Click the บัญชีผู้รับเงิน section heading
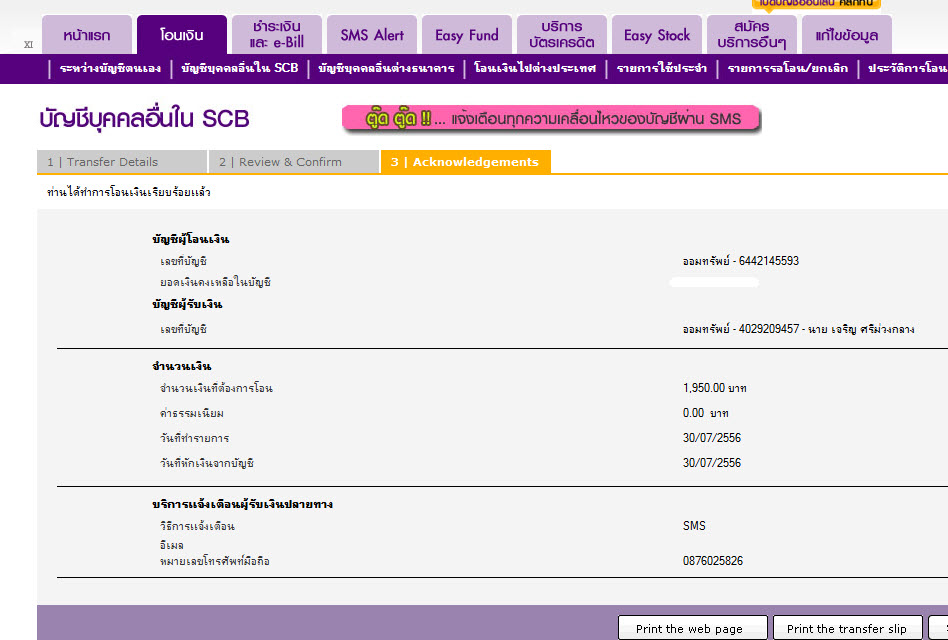The width and height of the screenshot is (948, 640). point(187,305)
